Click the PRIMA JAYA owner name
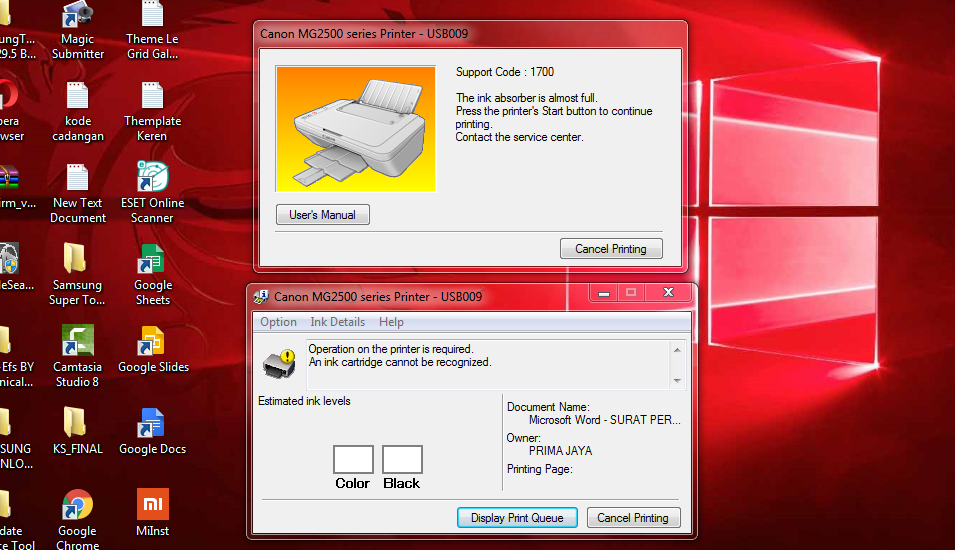This screenshot has width=955, height=550. (560, 451)
